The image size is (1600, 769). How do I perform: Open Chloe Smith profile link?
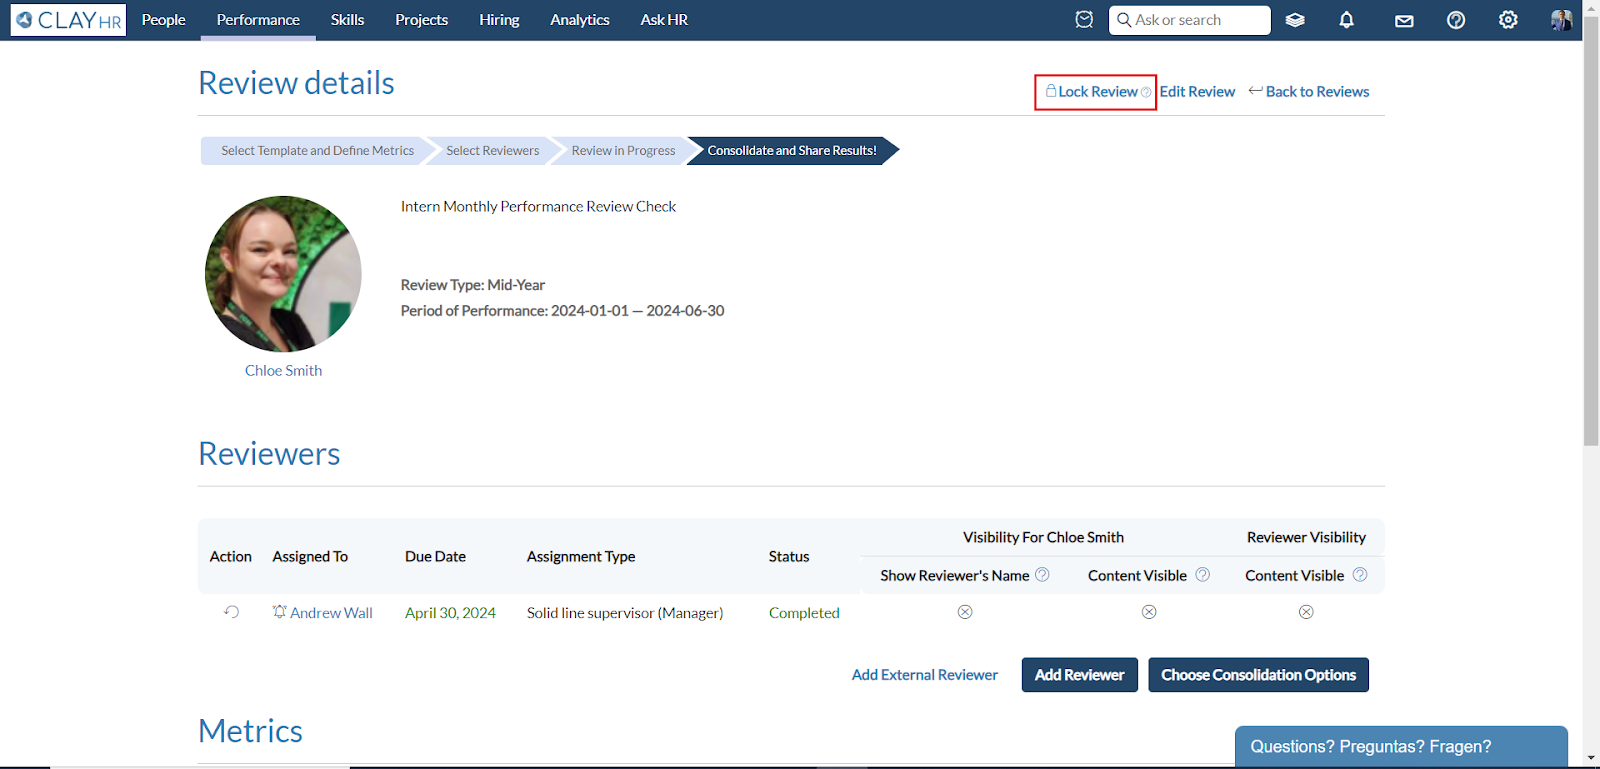(x=283, y=371)
